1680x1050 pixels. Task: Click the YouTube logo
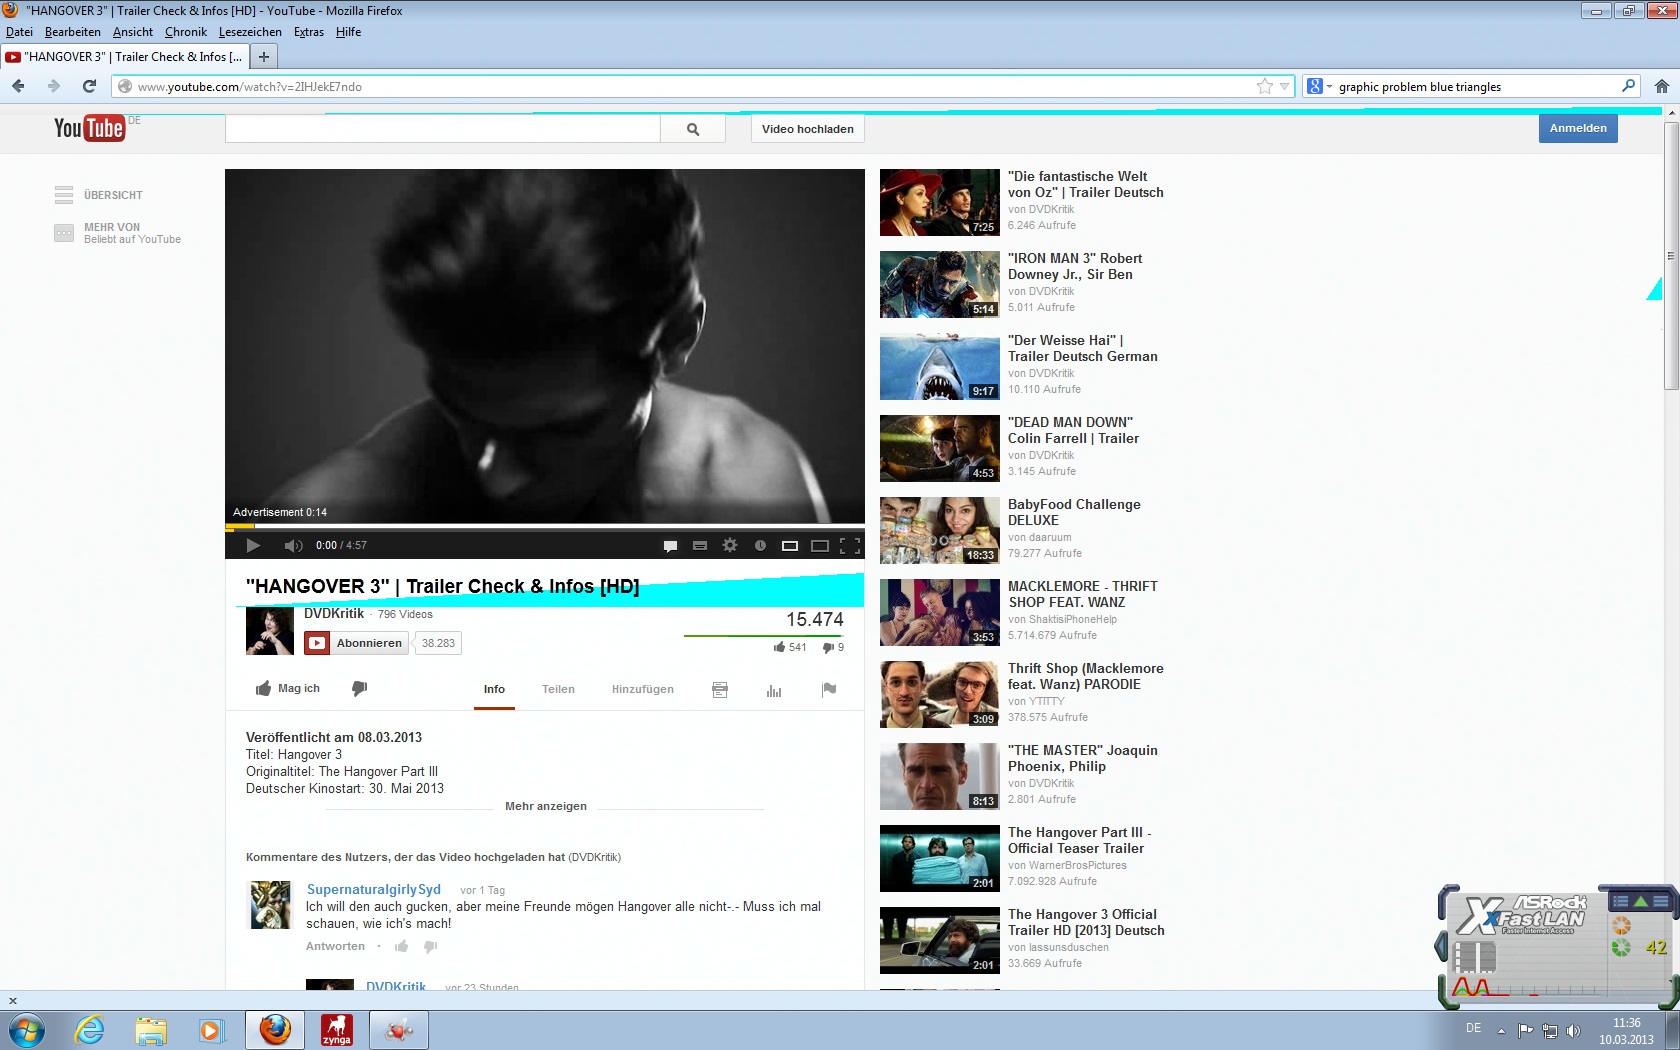pos(89,128)
